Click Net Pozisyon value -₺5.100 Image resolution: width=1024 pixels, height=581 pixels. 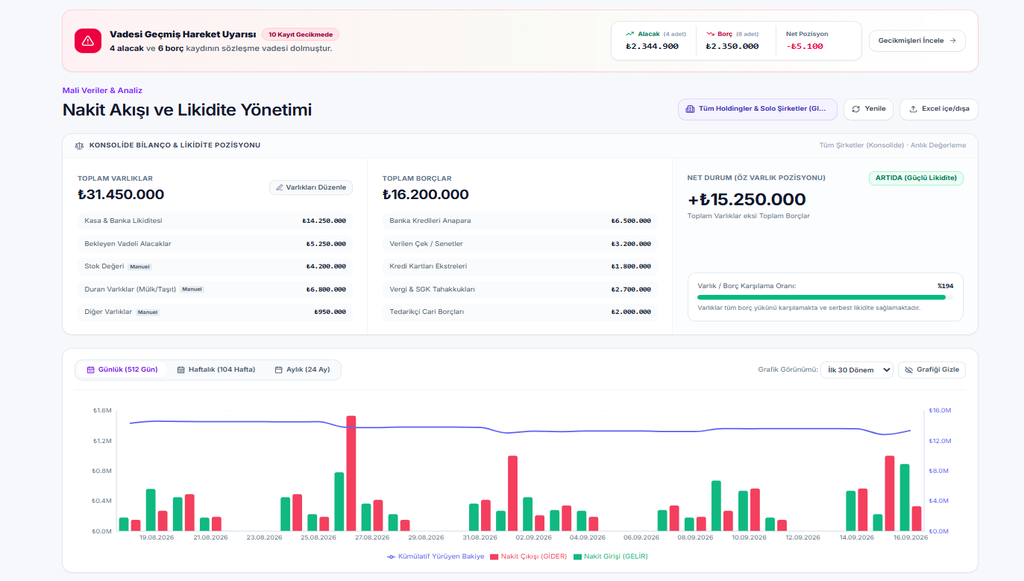click(x=805, y=46)
